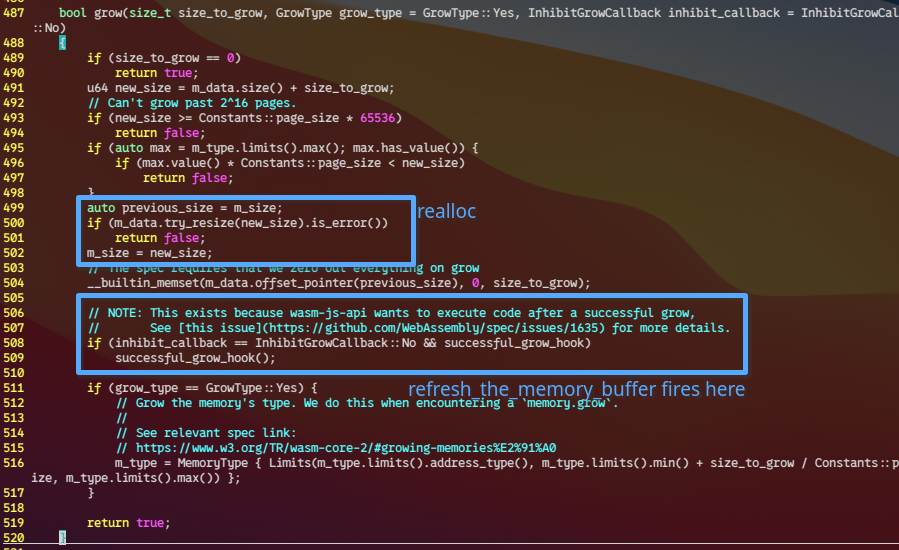The image size is (899, 550).
Task: Click 'return true;' on line 519
Action: click(x=128, y=523)
